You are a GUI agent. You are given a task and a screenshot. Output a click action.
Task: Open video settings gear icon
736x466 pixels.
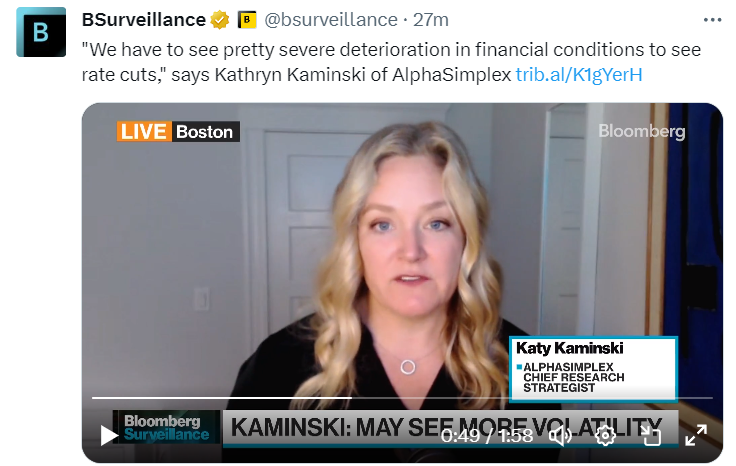(605, 435)
